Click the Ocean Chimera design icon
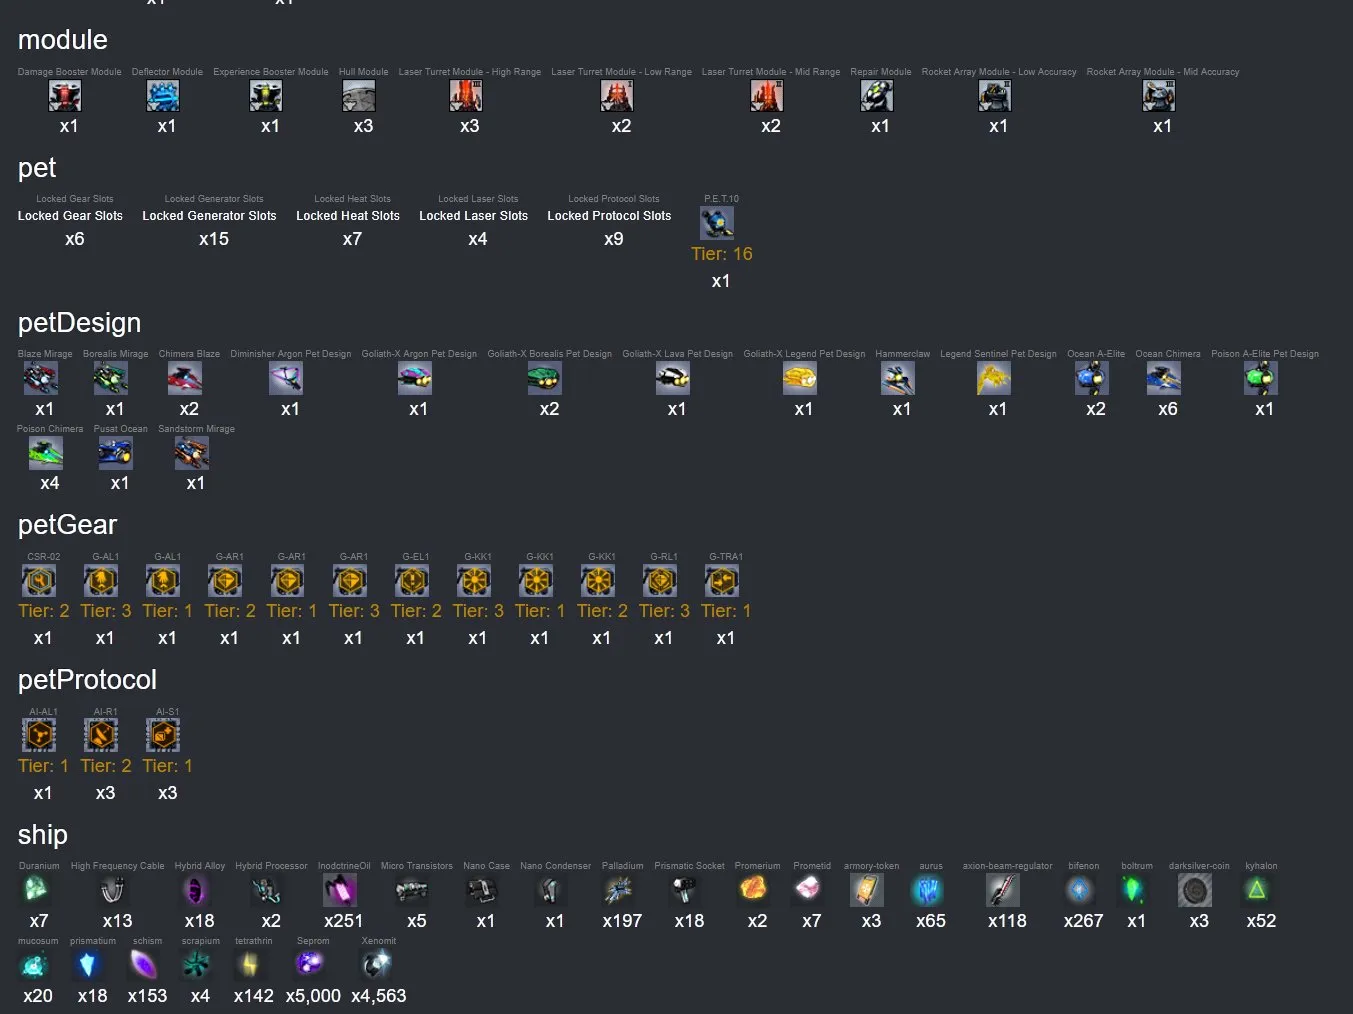Screen dimensions: 1353x1014 (1164, 379)
